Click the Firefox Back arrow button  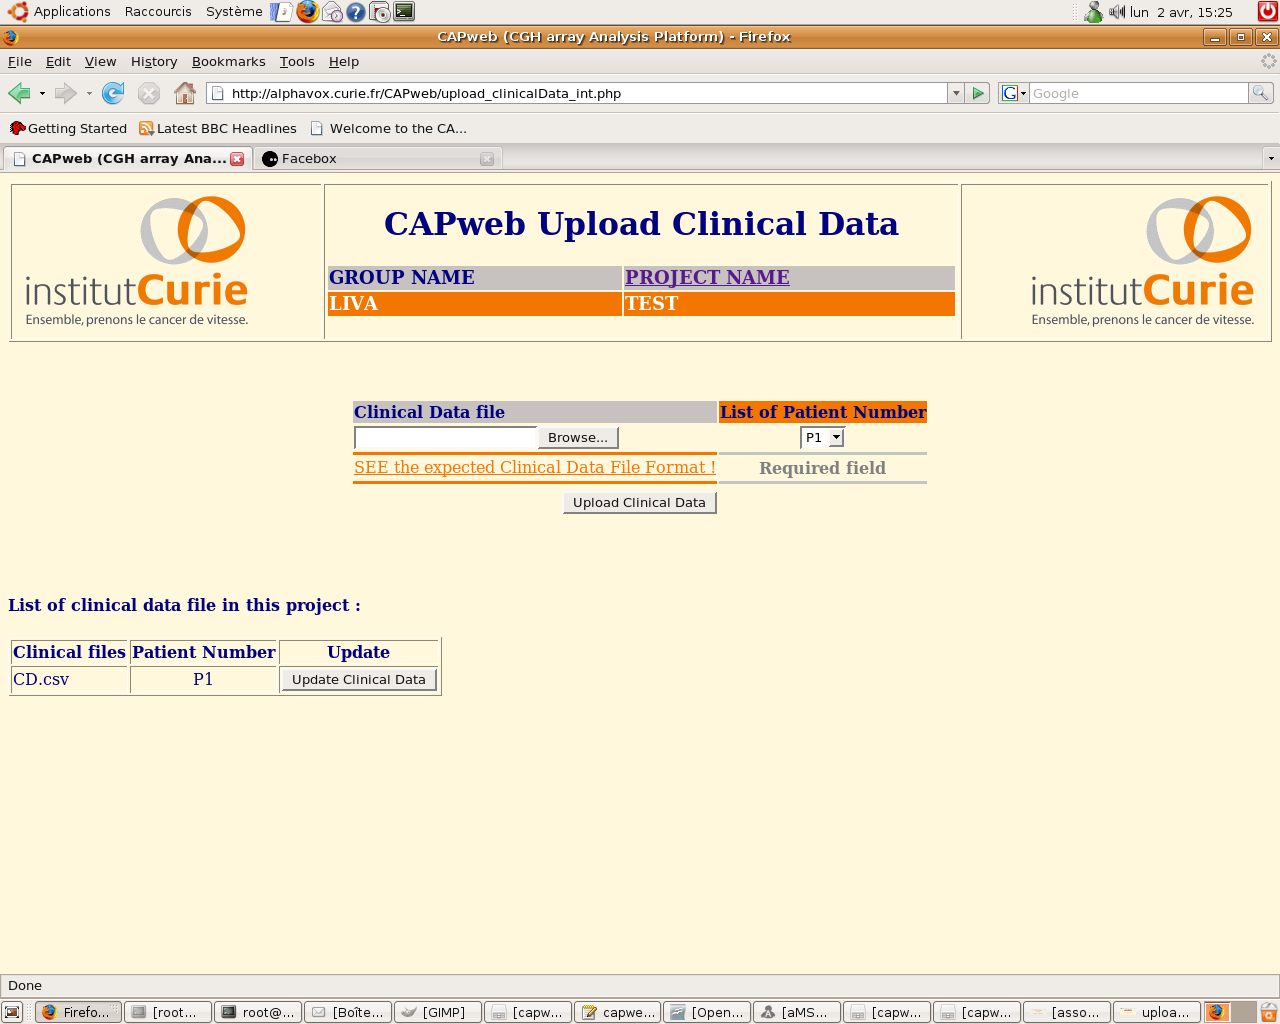[19, 93]
